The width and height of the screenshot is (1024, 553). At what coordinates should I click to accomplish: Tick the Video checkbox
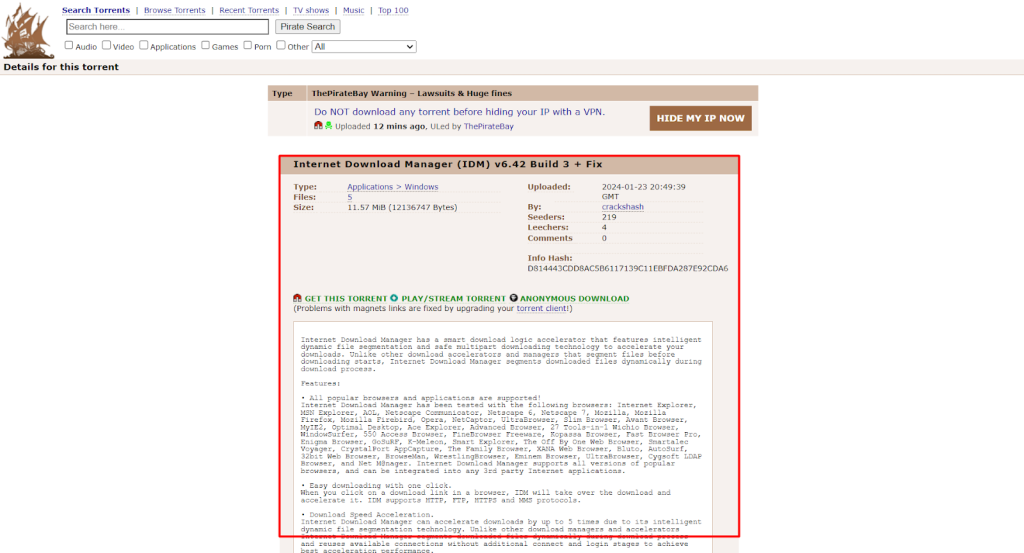point(106,45)
